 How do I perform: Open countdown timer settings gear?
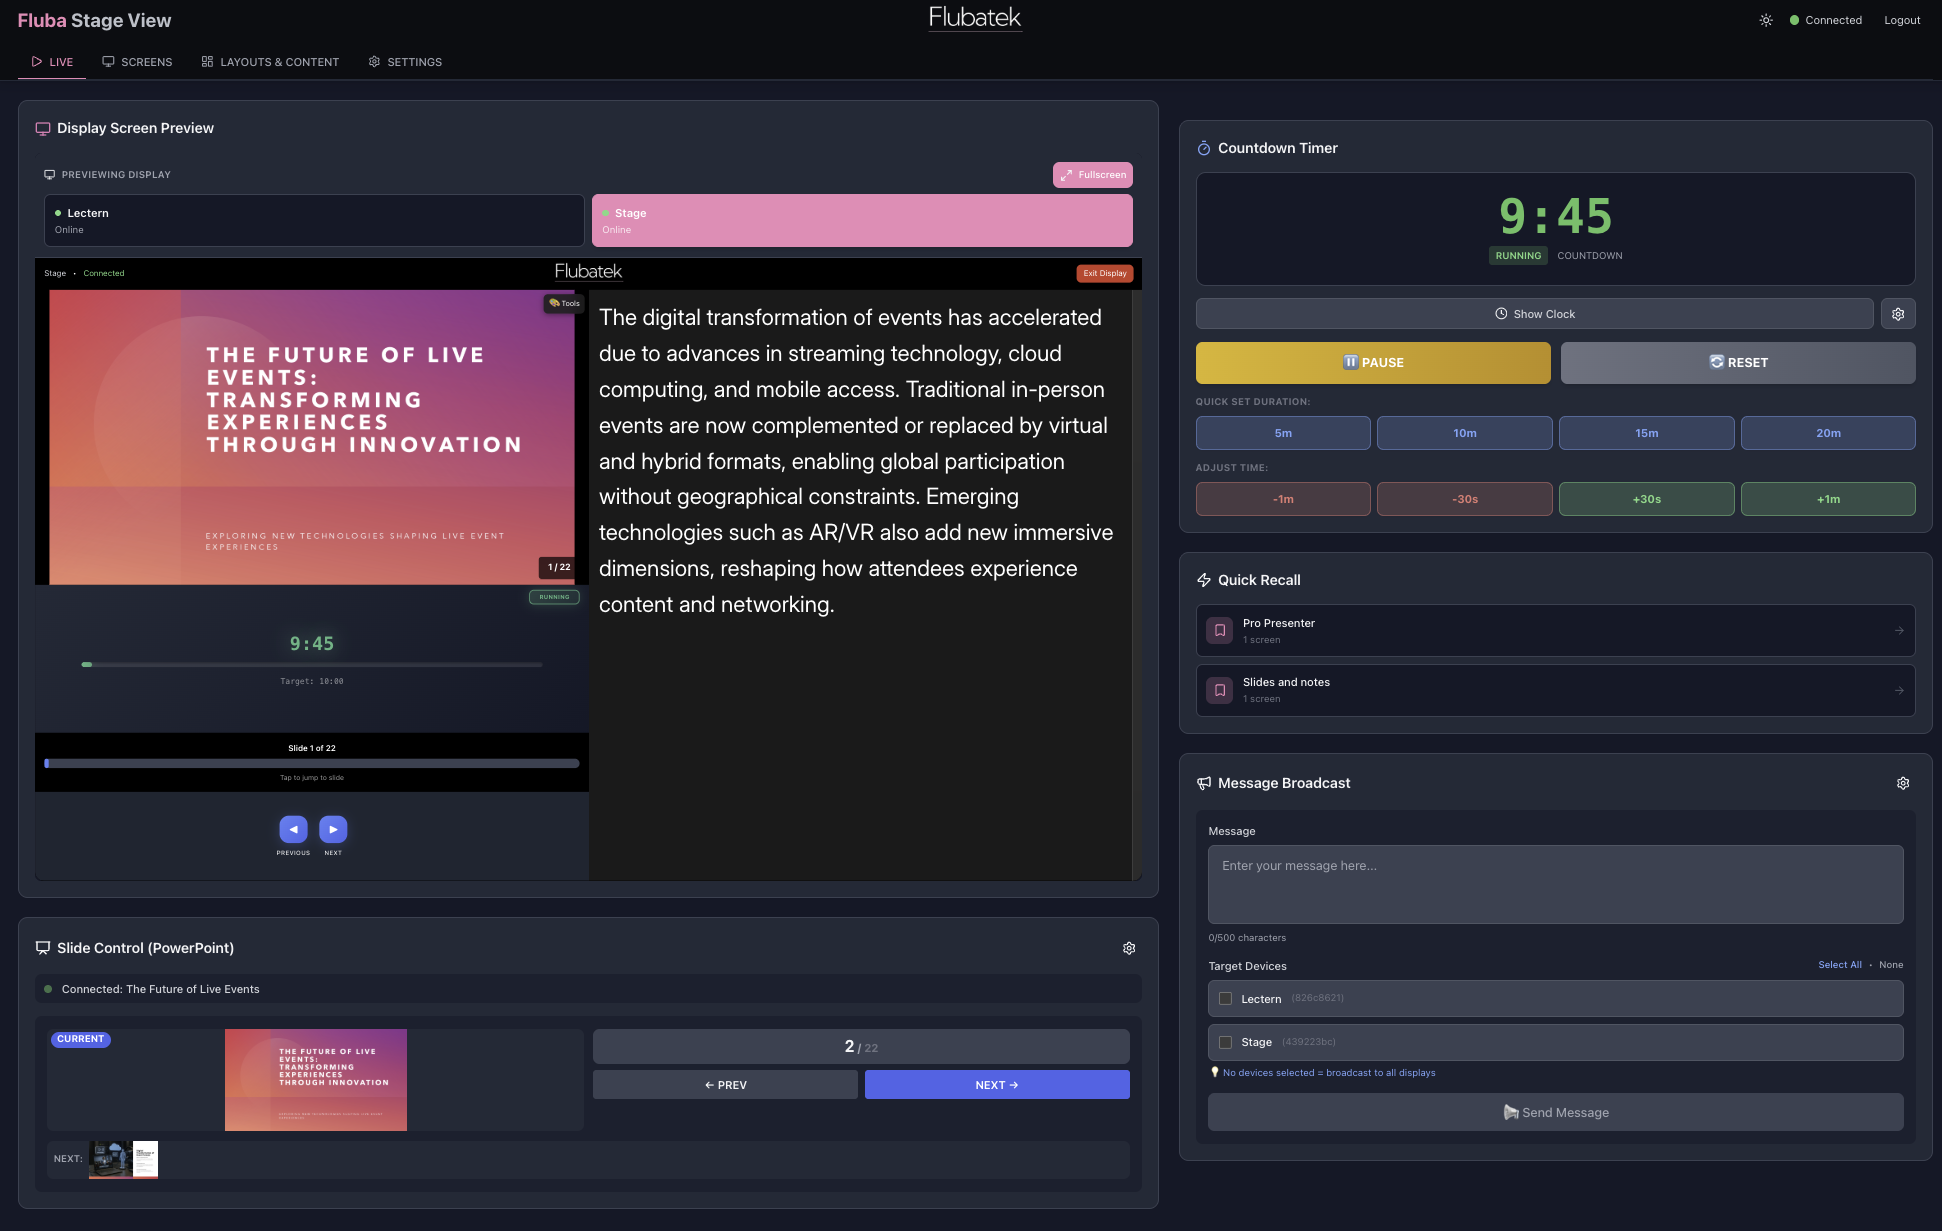point(1898,314)
